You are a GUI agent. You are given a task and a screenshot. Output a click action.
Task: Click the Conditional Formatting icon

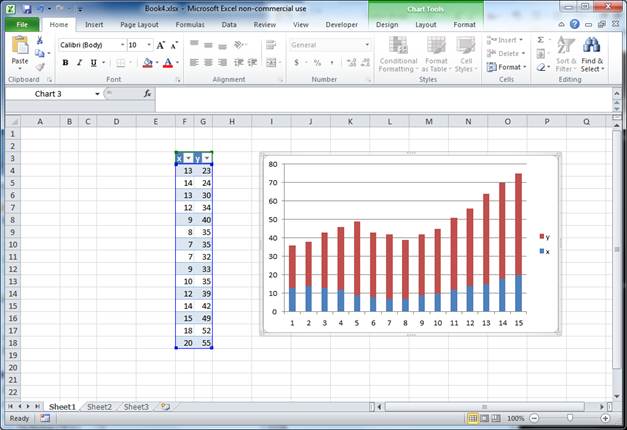point(398,45)
